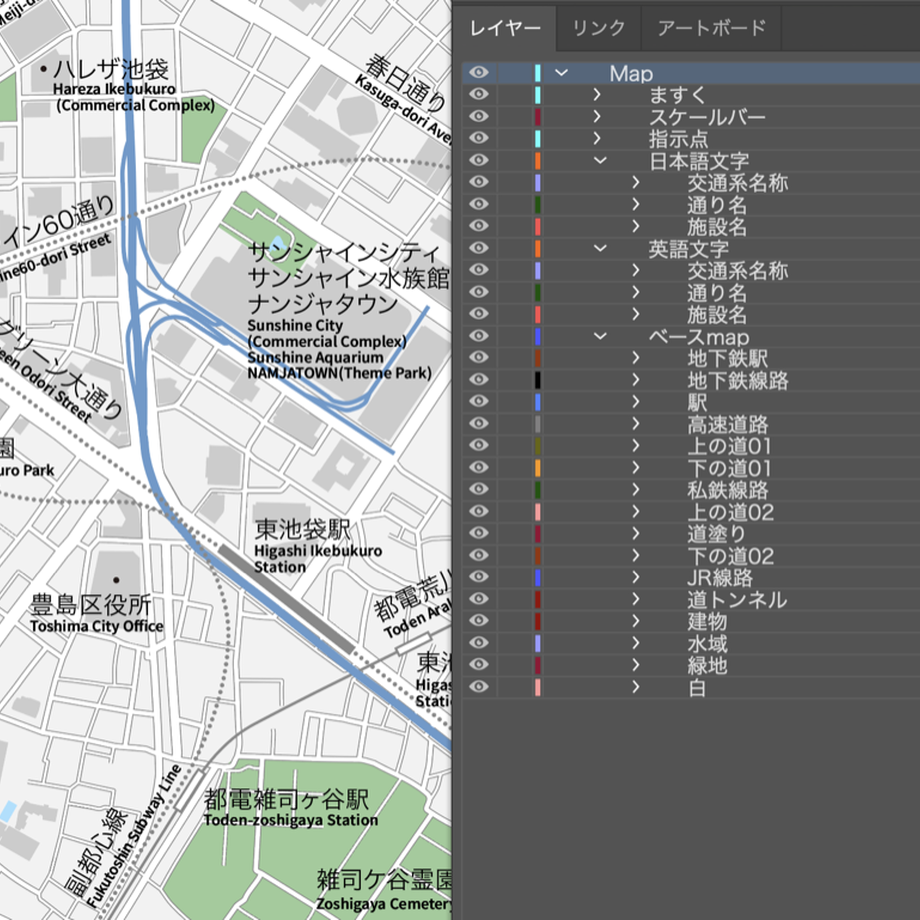Toggle visibility of the JR線路 layer
920x920 pixels.
(x=479, y=577)
